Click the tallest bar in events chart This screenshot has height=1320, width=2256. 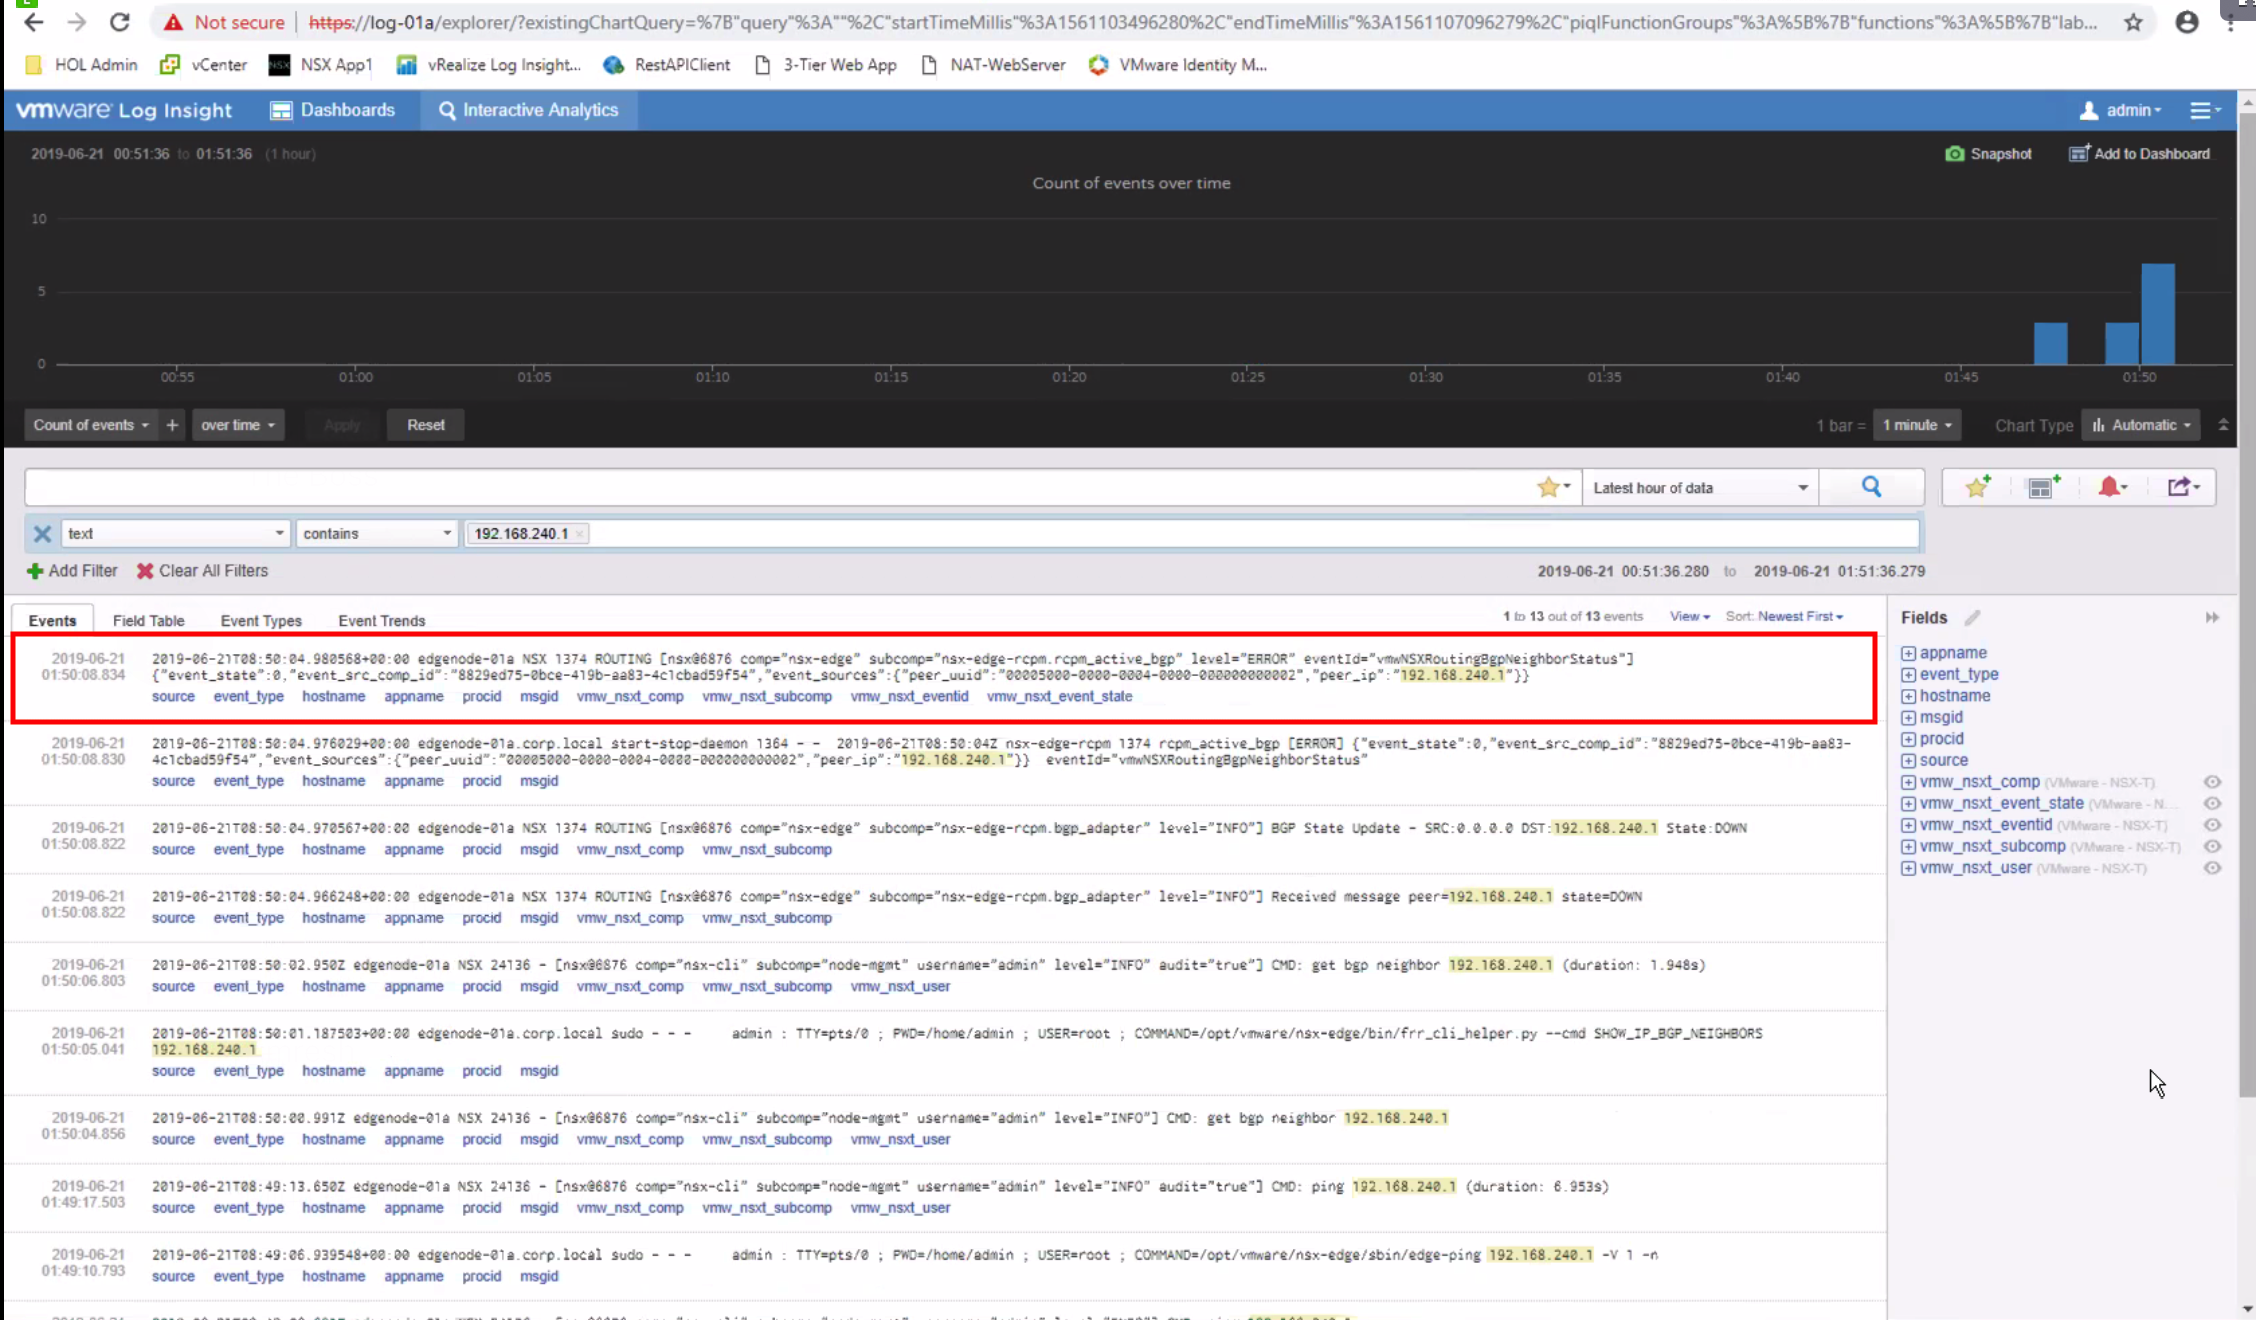point(2157,314)
